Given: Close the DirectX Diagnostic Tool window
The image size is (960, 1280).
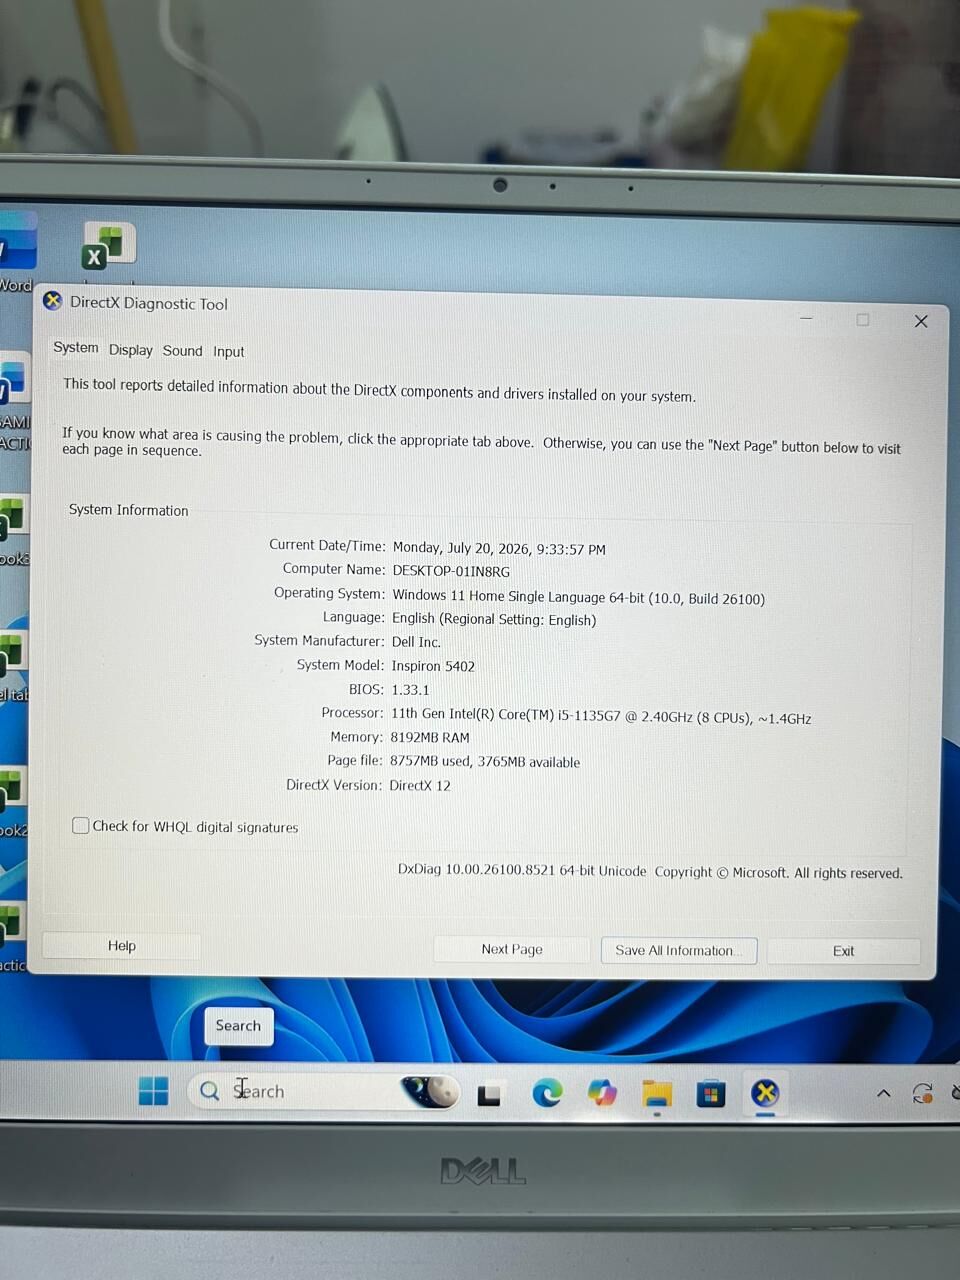Looking at the screenshot, I should pos(921,321).
